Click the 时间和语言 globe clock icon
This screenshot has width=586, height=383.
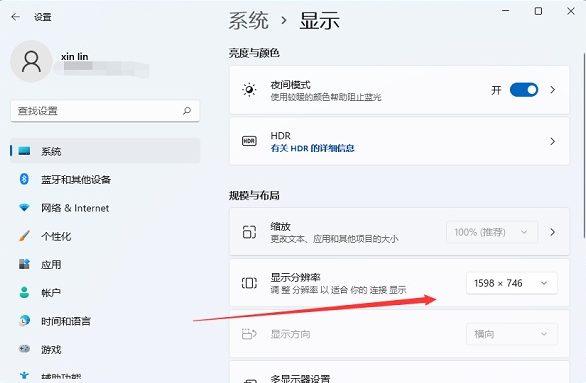click(x=24, y=321)
